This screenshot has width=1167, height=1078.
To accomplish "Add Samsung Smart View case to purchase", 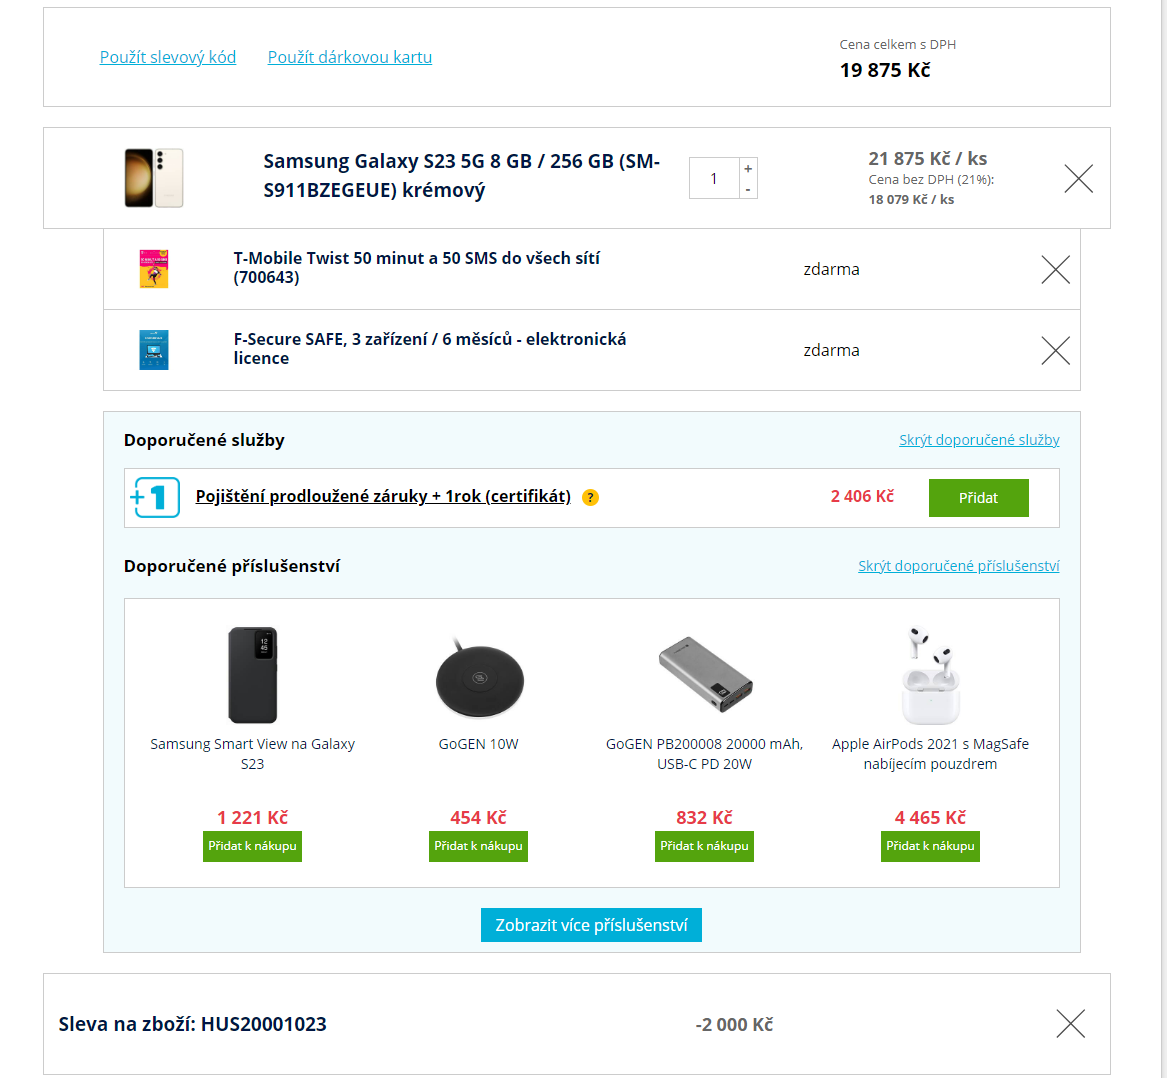I will [252, 846].
